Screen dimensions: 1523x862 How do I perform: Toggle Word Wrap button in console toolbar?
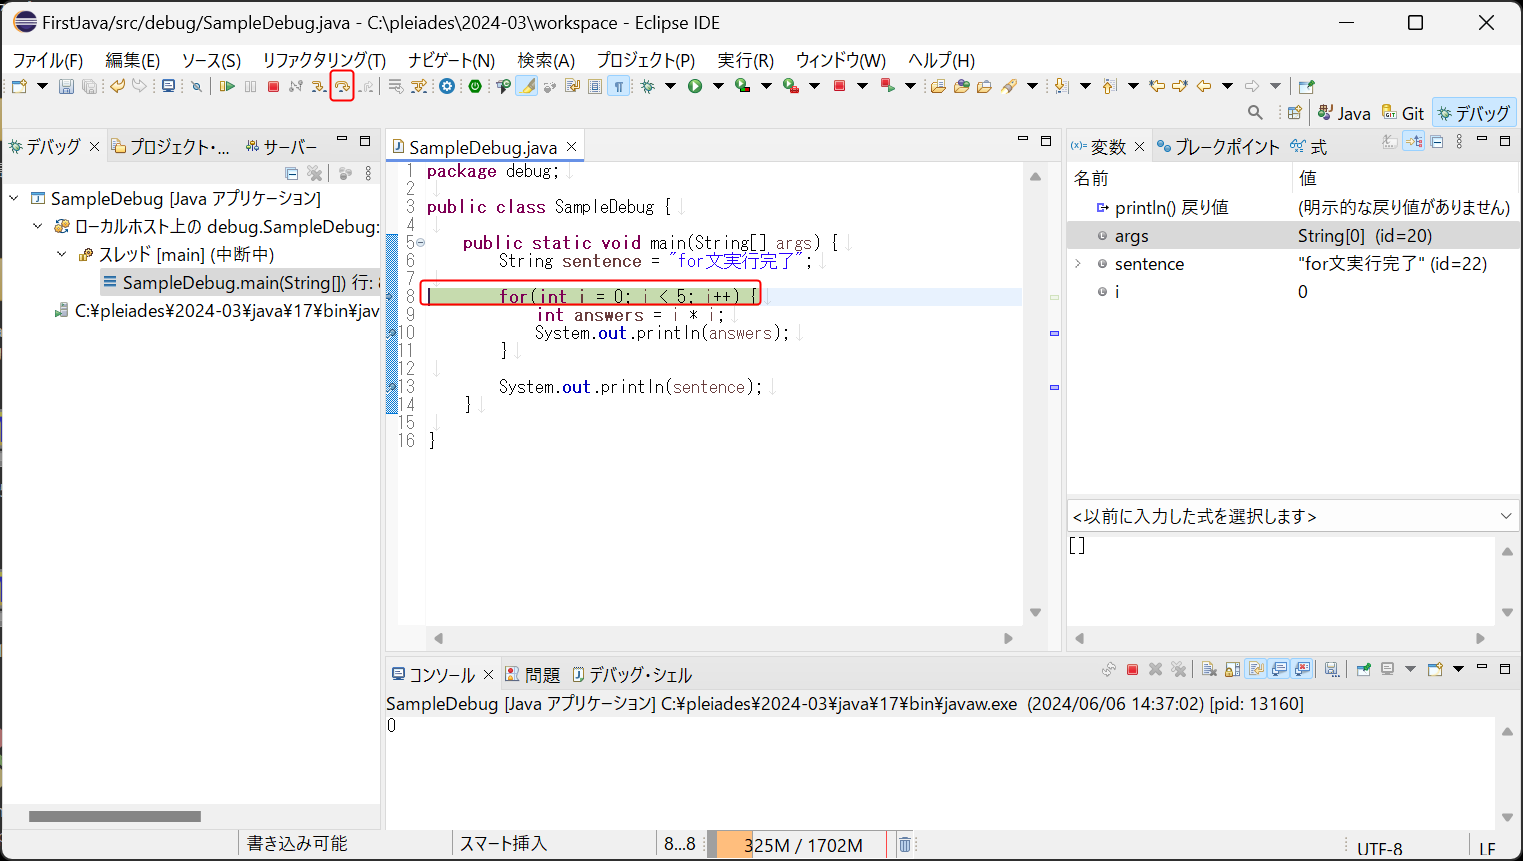(1256, 670)
